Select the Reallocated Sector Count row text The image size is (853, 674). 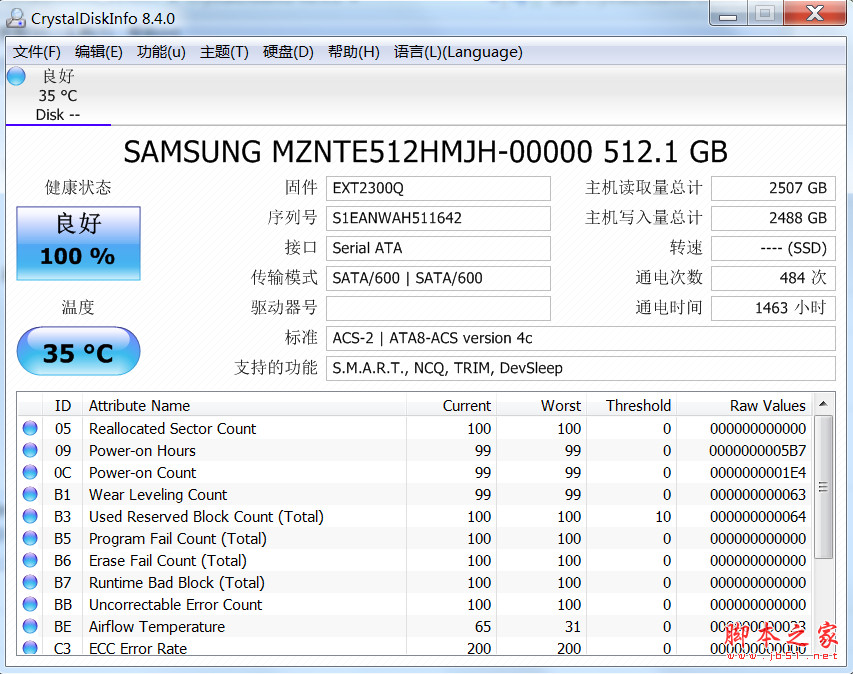[172, 429]
